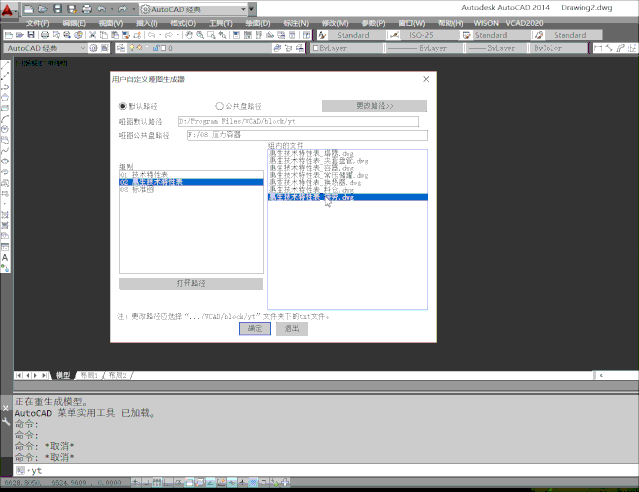Click the Plot printer icon in quick access toolbar
Viewport: 639px width, 492px height.
click(87, 9)
